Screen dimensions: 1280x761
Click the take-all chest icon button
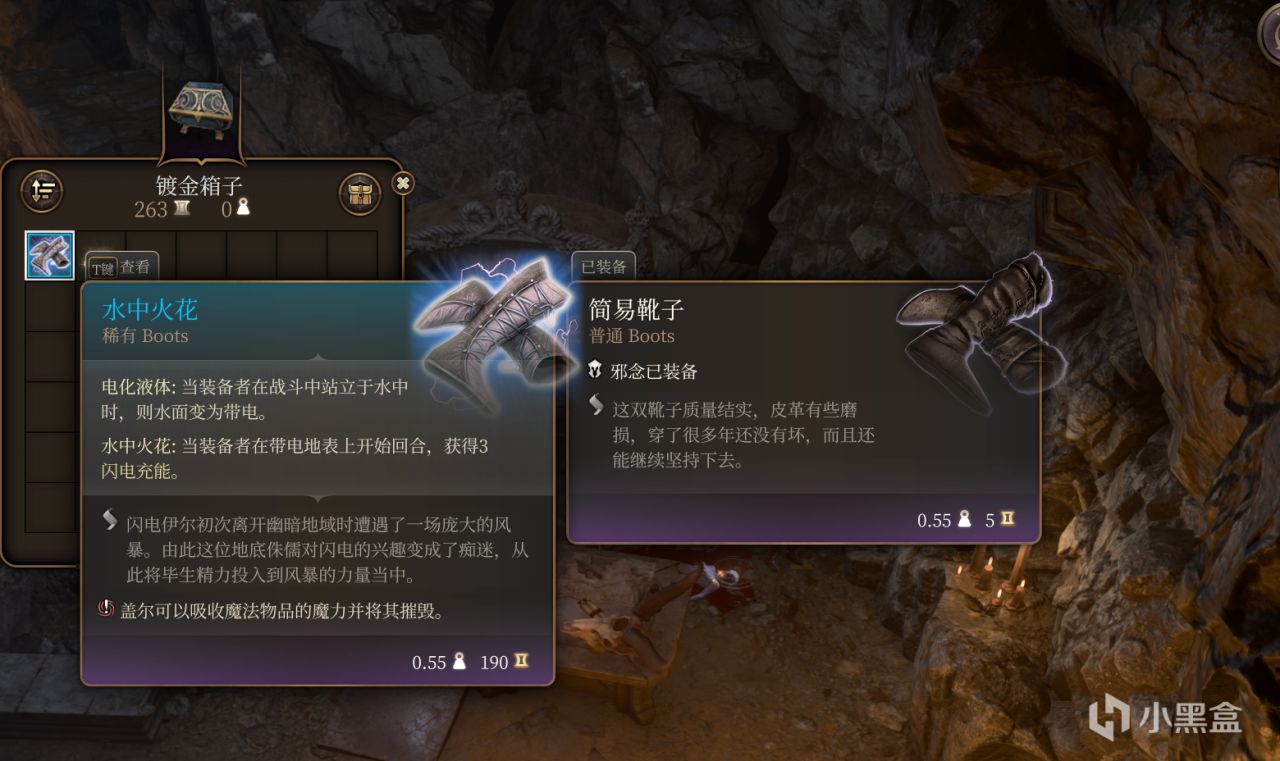(360, 193)
